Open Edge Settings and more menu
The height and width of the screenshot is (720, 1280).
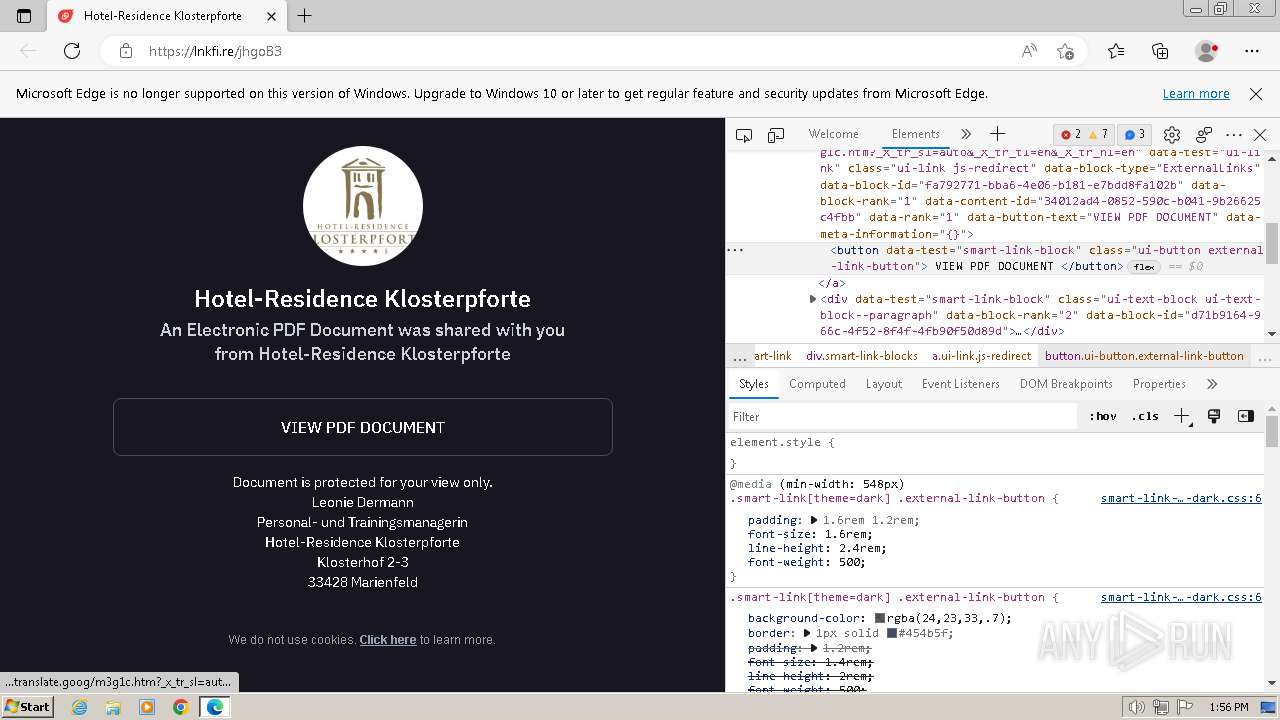click(x=1252, y=51)
